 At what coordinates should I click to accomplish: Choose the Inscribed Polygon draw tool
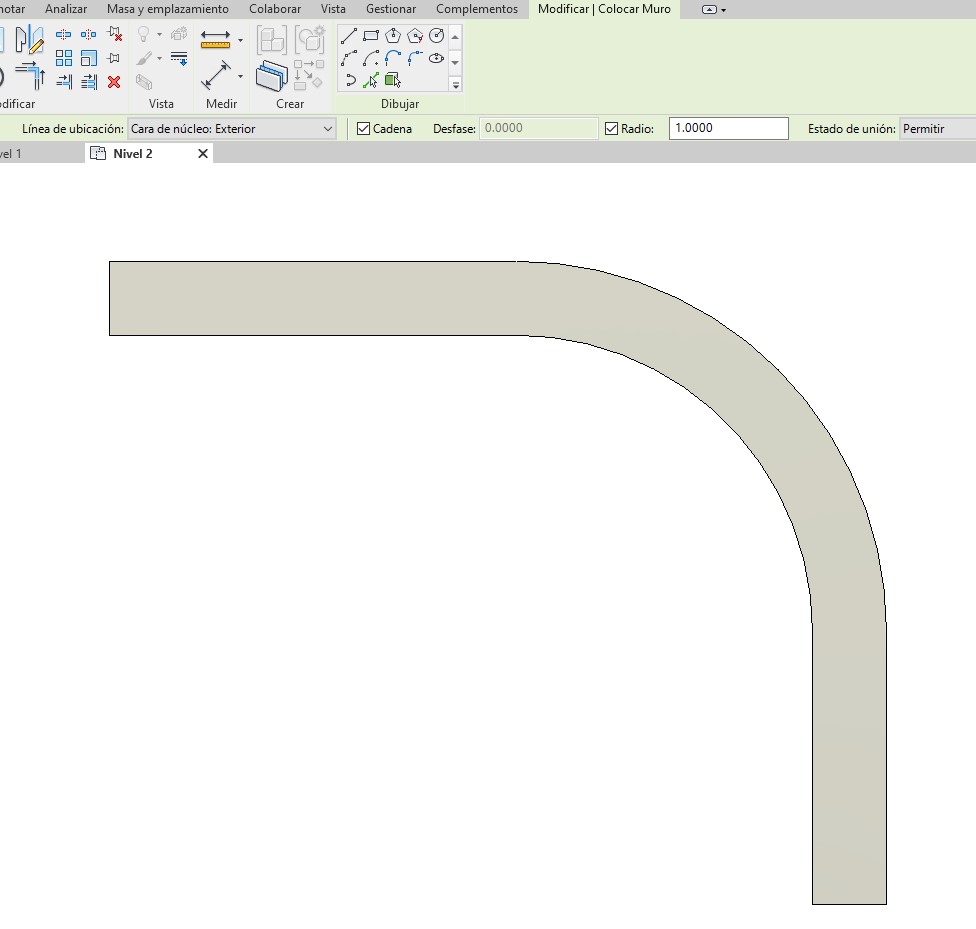click(393, 37)
